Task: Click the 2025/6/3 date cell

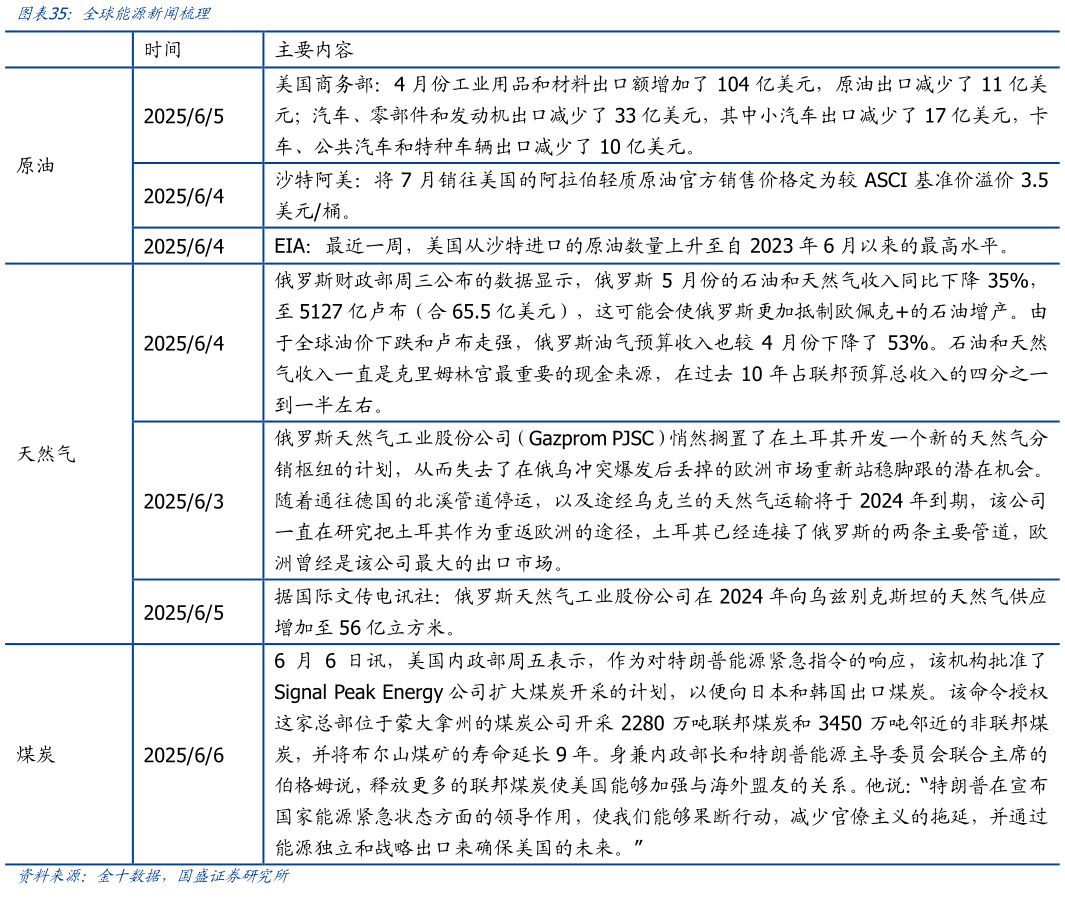Action: pyautogui.click(x=184, y=501)
